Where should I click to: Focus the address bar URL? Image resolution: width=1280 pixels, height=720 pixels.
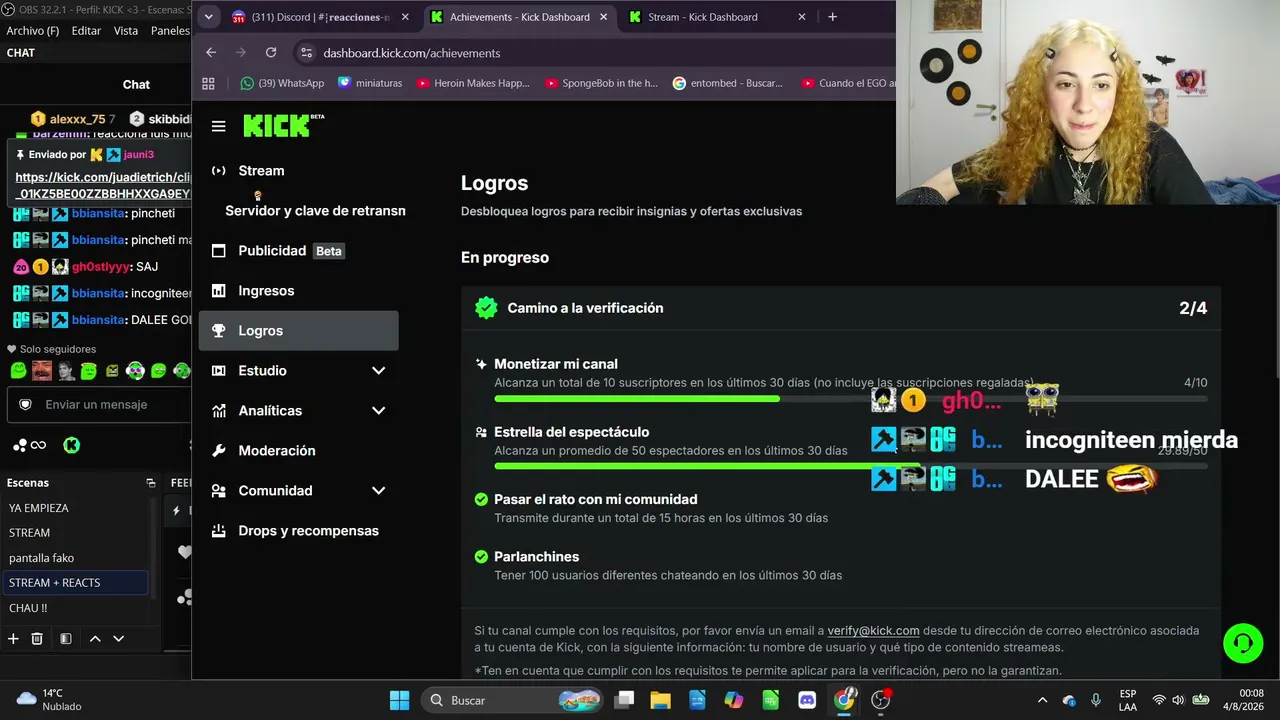tap(411, 53)
